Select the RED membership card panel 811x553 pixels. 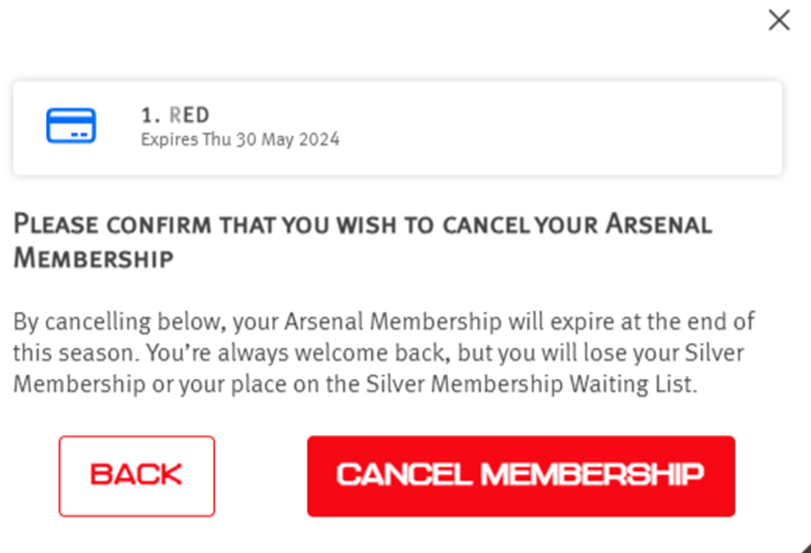(x=397, y=128)
